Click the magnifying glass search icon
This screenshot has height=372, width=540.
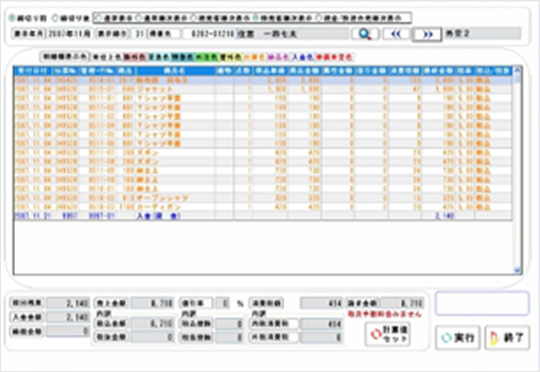tap(365, 34)
